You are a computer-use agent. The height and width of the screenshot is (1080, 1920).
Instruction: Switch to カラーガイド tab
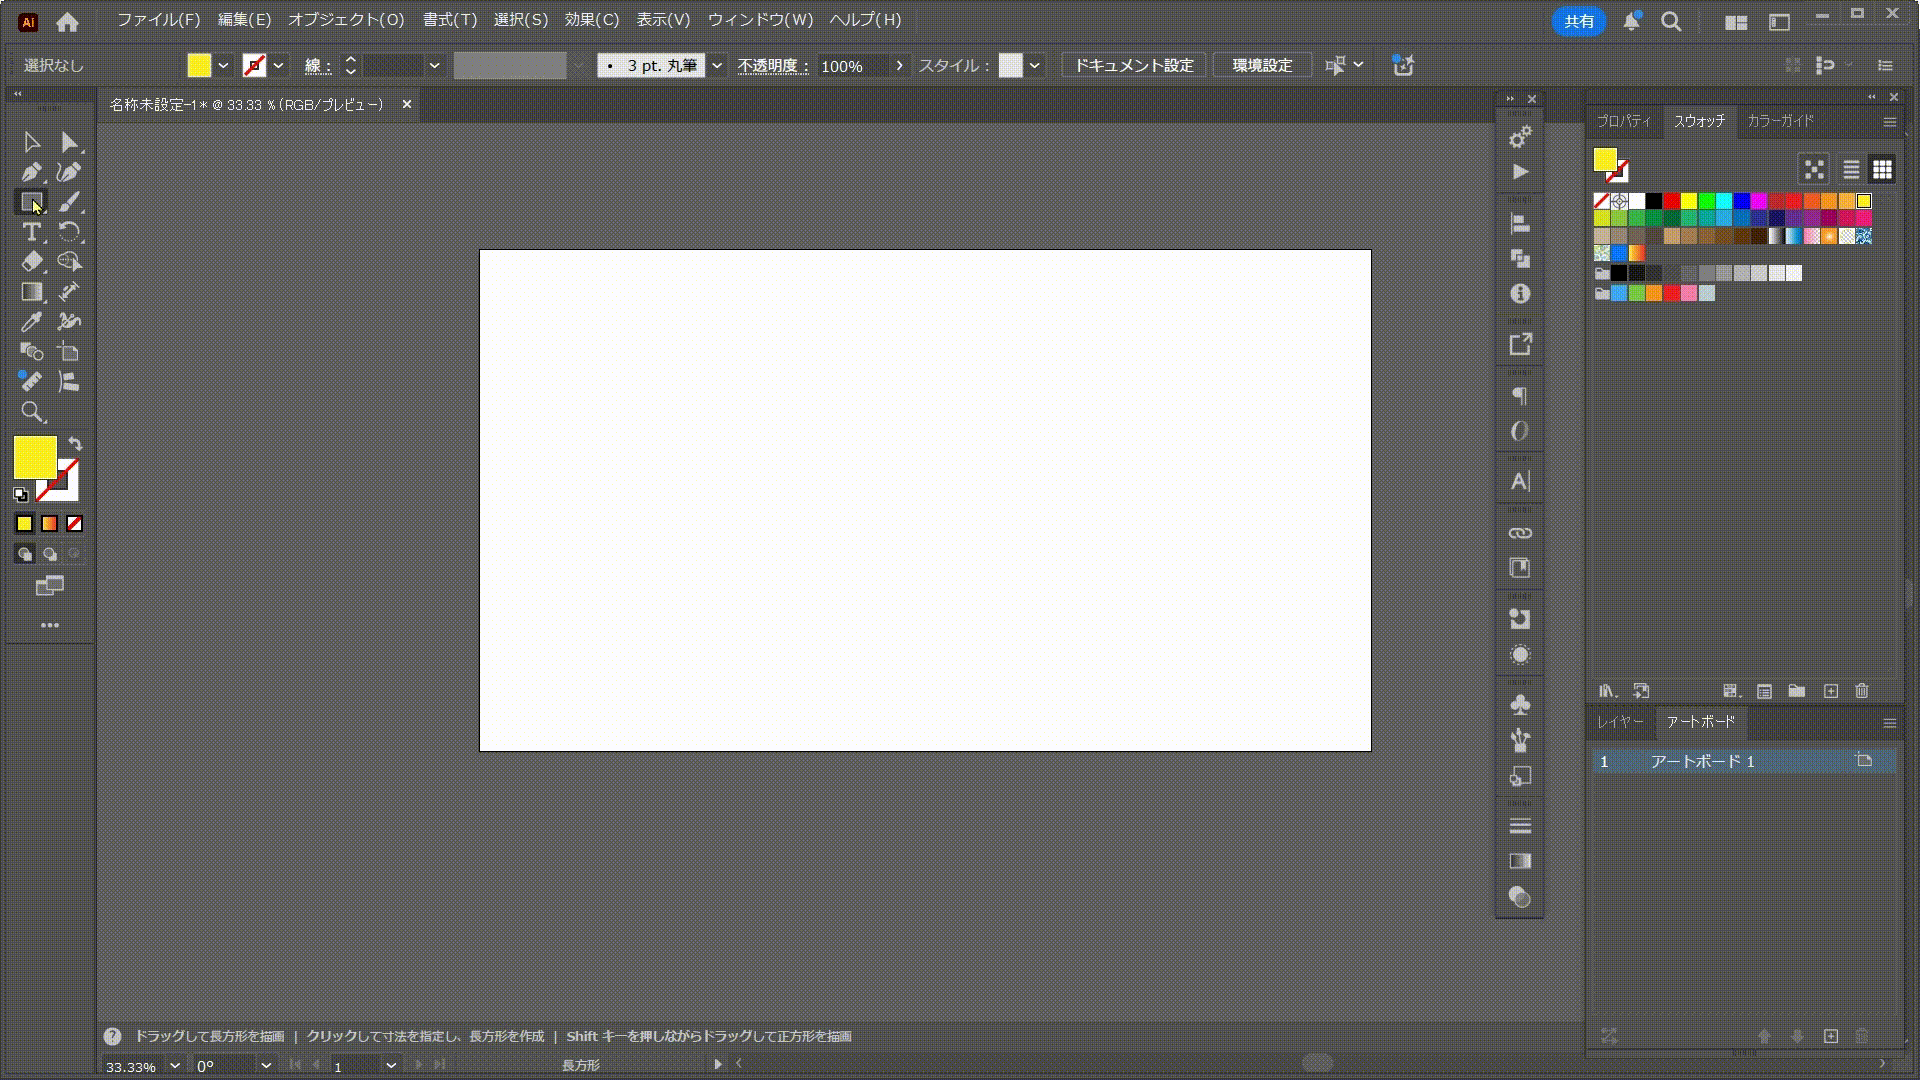[x=1780, y=121]
